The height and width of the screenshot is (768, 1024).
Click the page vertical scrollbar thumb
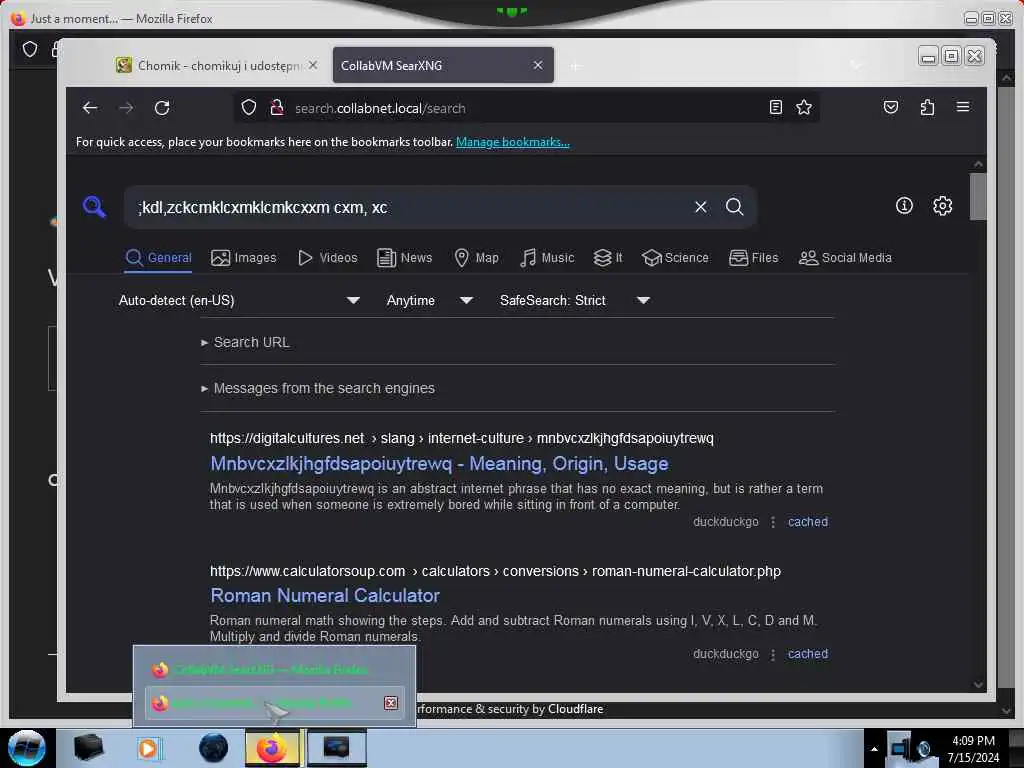[978, 197]
